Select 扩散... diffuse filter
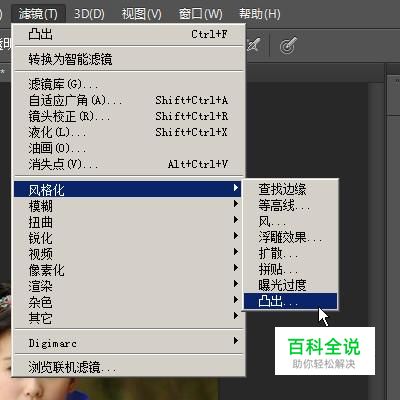The height and width of the screenshot is (400, 400). point(291,253)
